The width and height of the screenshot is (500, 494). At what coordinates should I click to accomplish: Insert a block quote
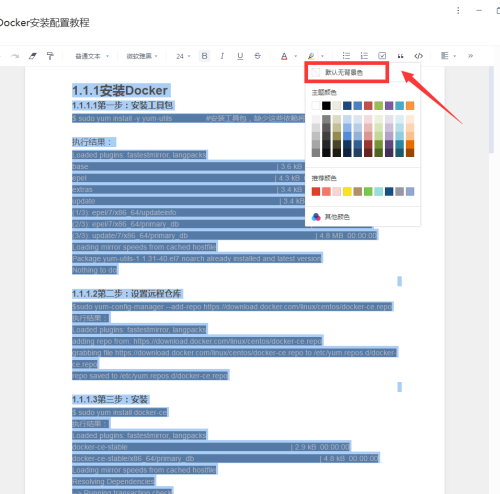[400, 56]
